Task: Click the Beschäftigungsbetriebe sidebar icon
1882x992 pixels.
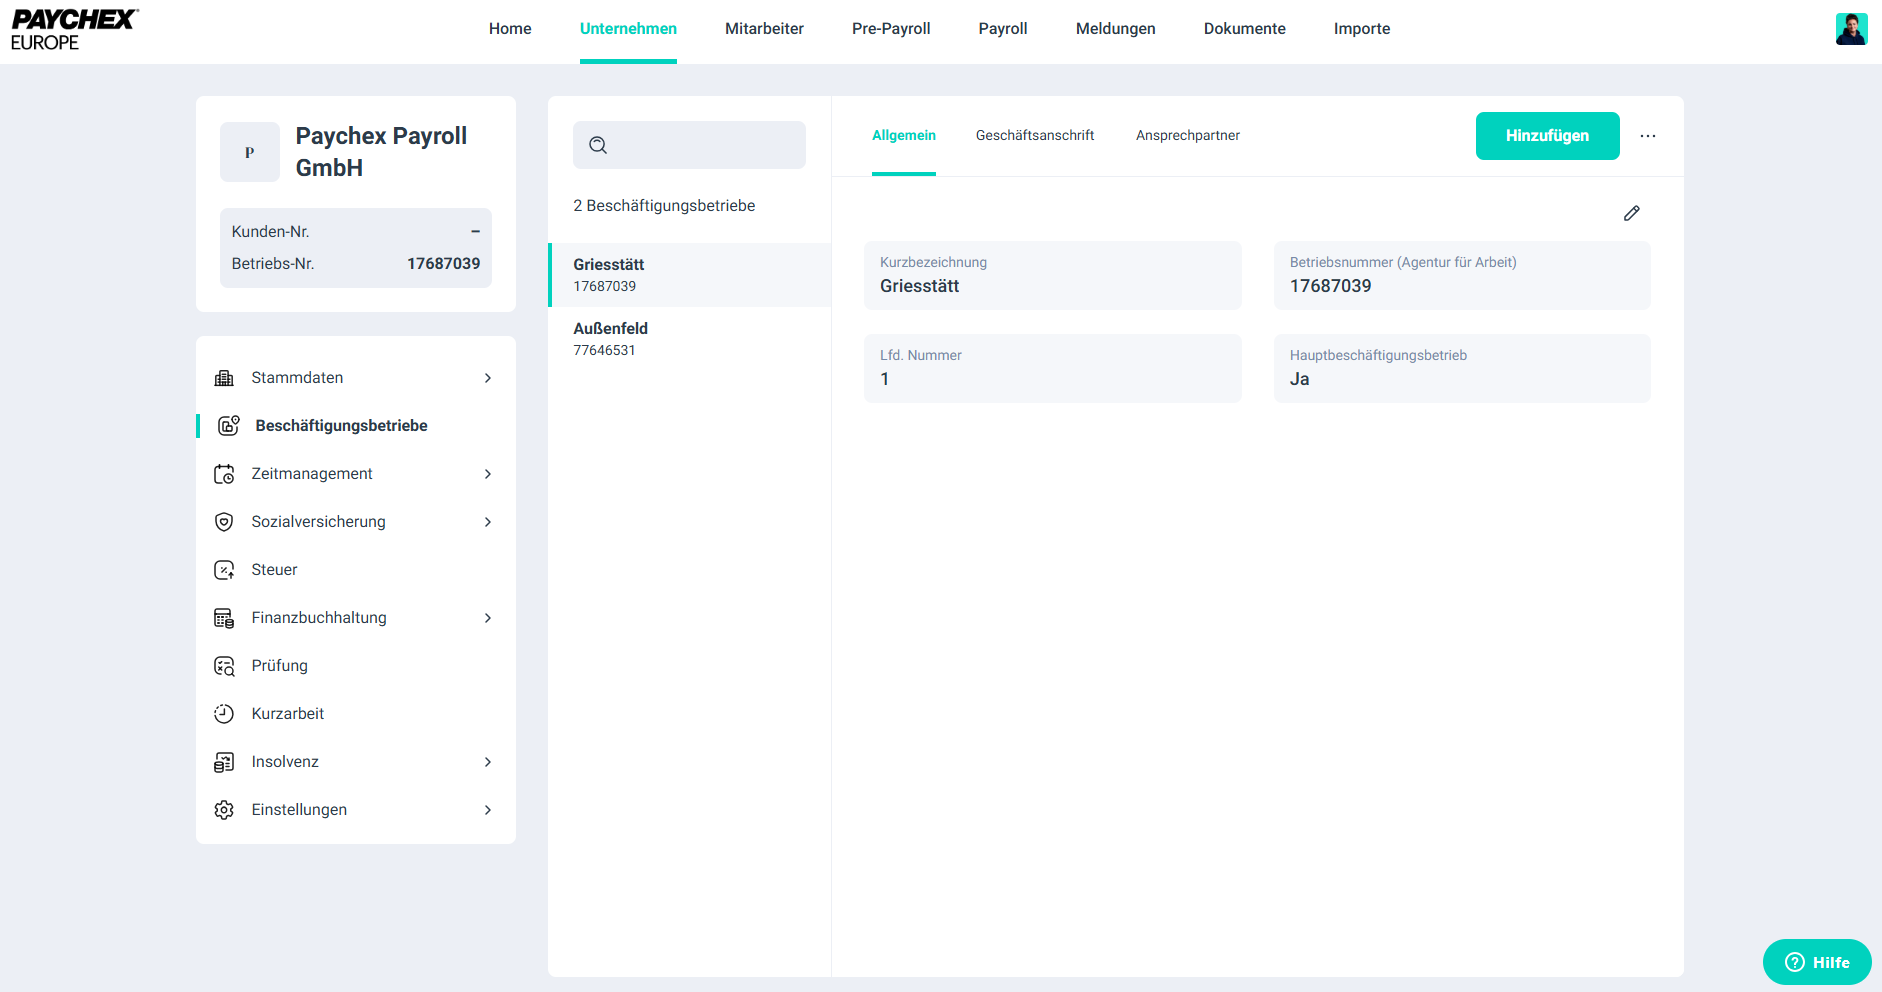Action: pos(228,426)
